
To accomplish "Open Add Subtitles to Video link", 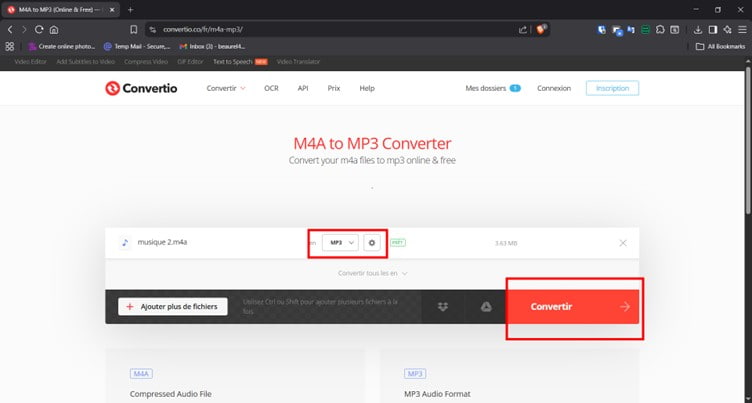I will click(85, 62).
